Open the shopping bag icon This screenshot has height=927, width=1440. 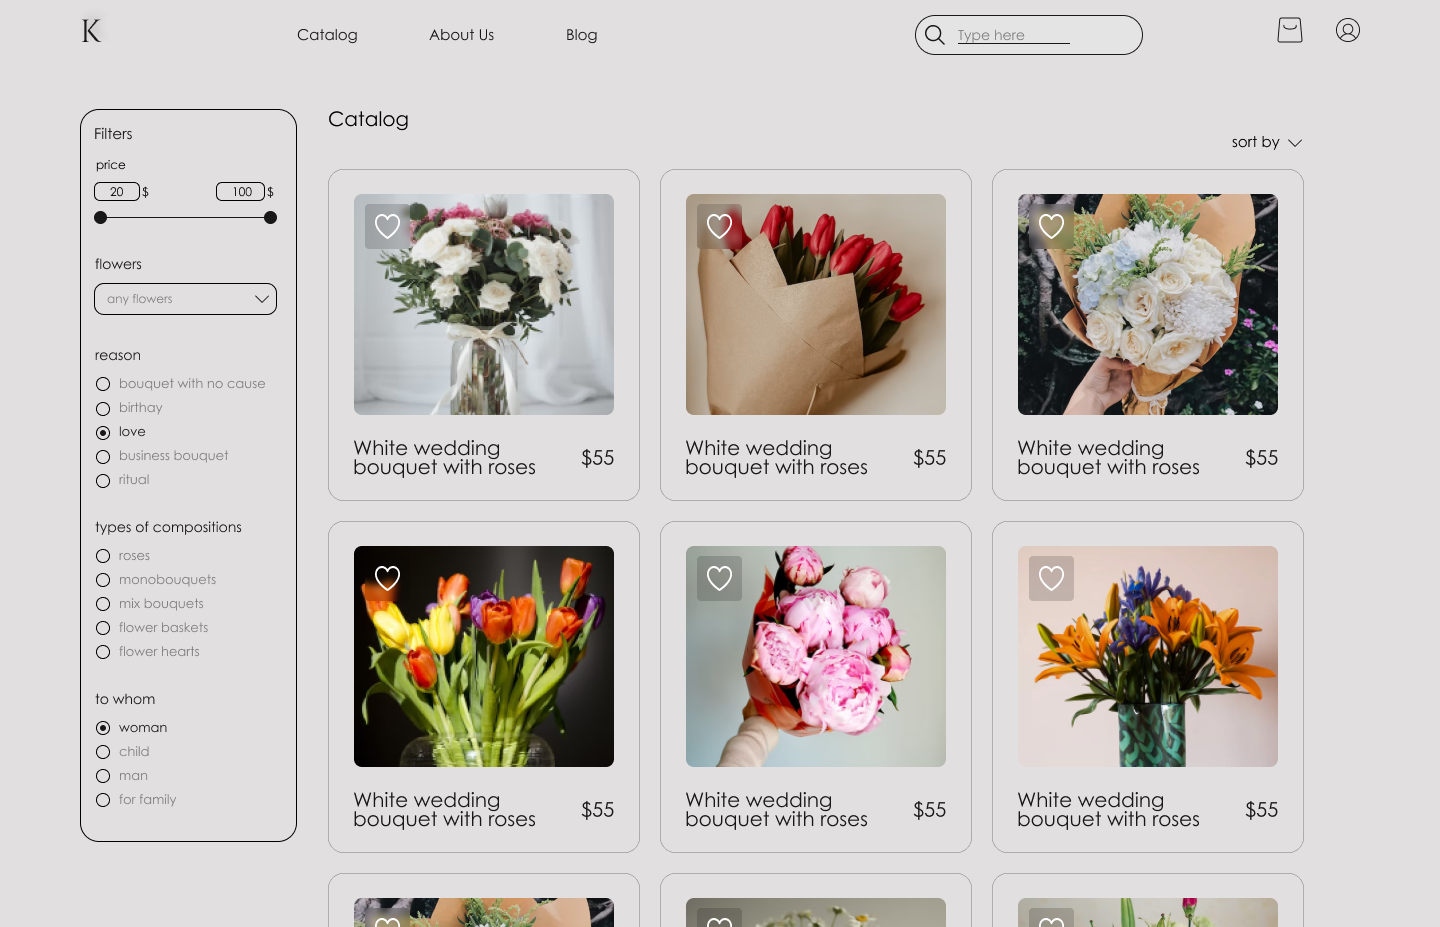click(1290, 30)
